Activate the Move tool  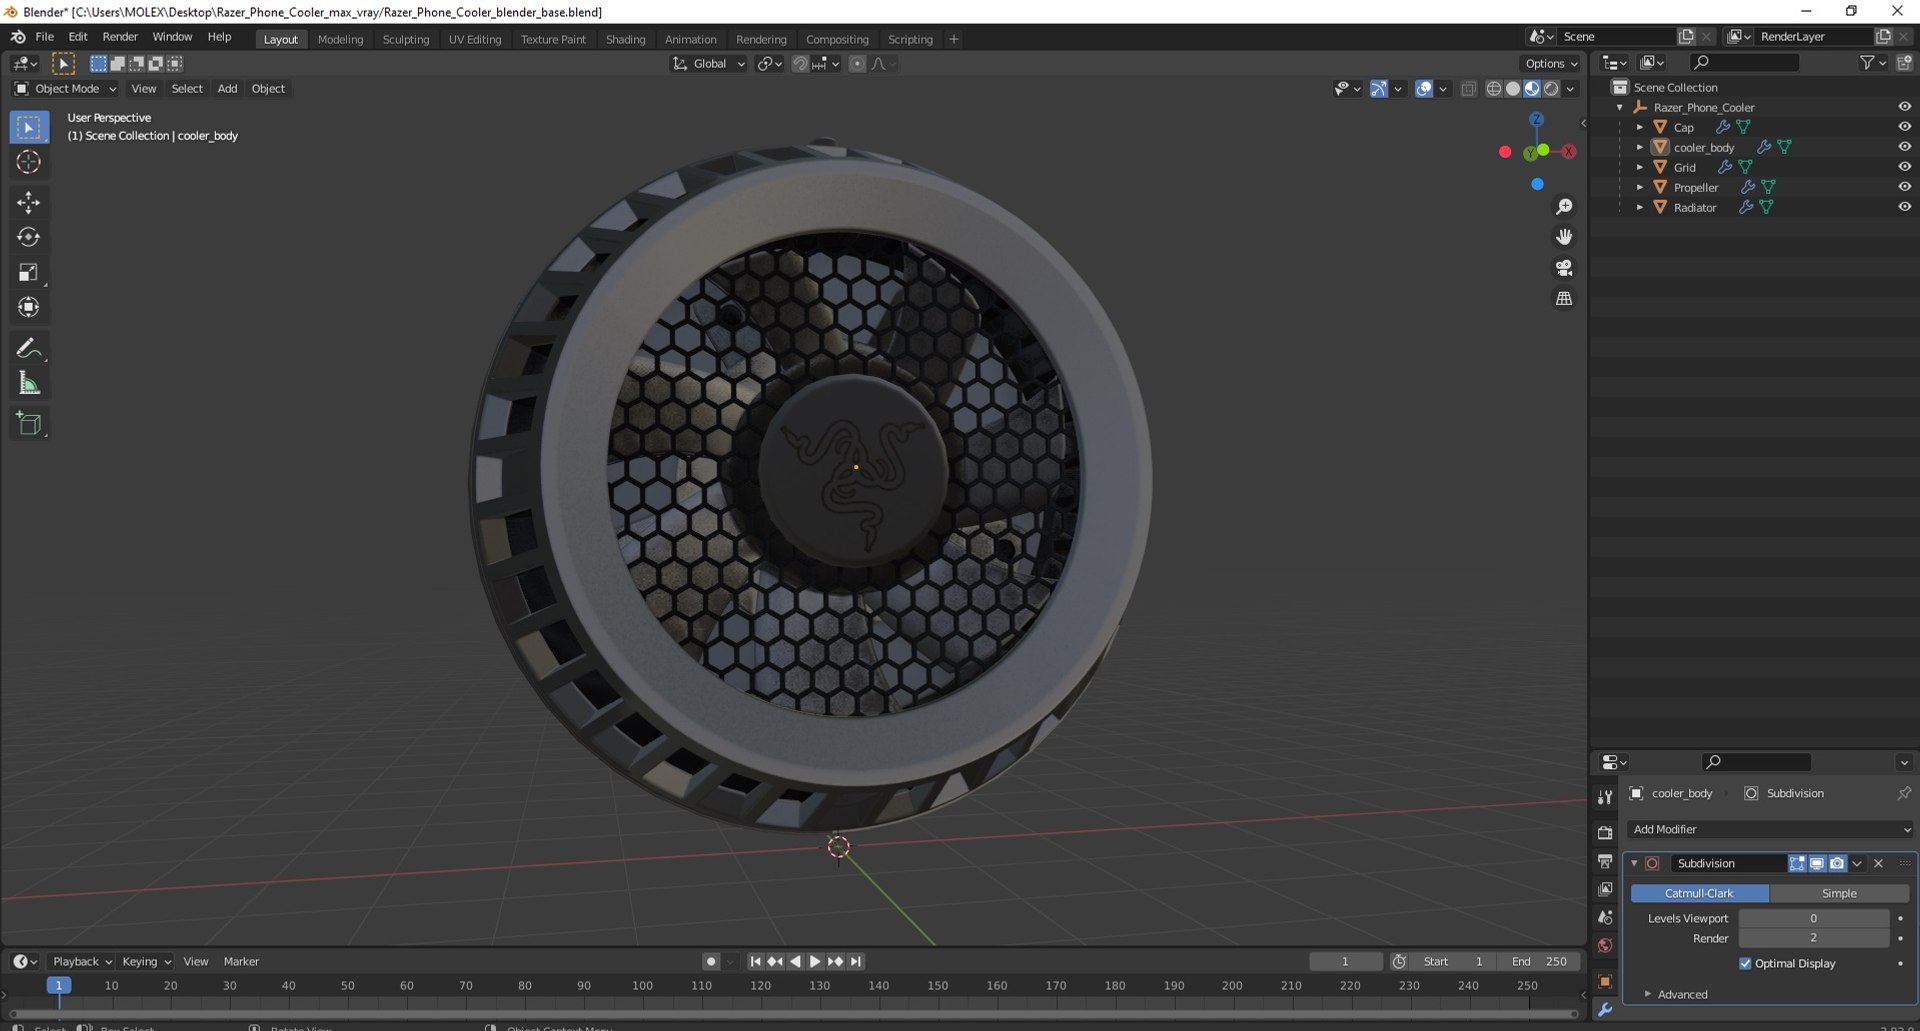click(x=28, y=202)
